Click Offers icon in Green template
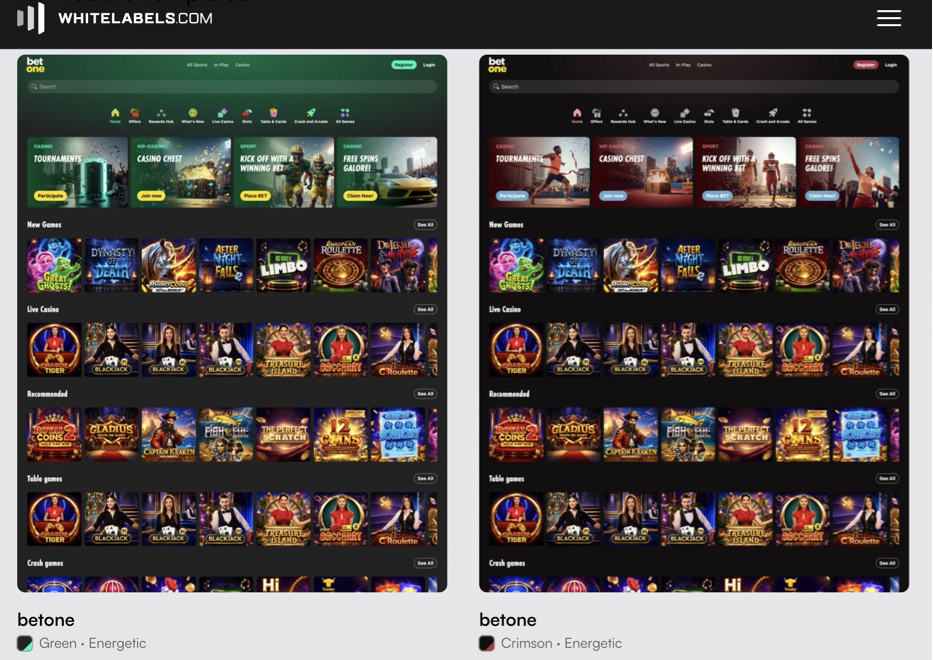The height and width of the screenshot is (660, 933). 135,113
